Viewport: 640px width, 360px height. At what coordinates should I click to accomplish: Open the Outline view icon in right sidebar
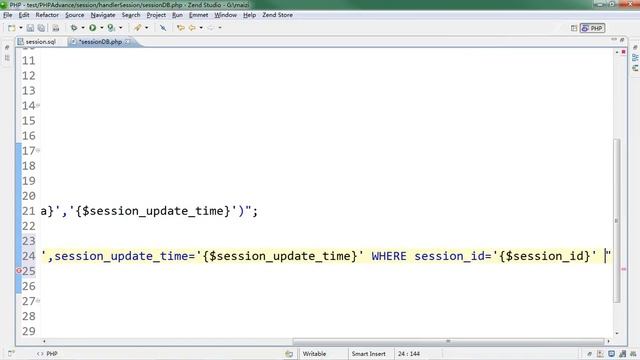tap(635, 58)
